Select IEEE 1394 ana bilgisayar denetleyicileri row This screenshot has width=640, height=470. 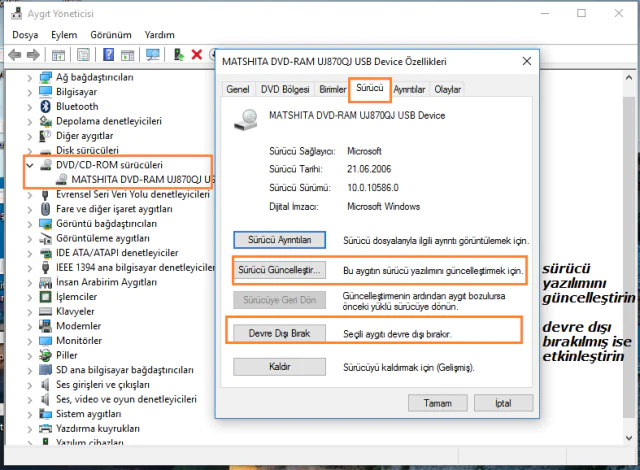(x=136, y=268)
